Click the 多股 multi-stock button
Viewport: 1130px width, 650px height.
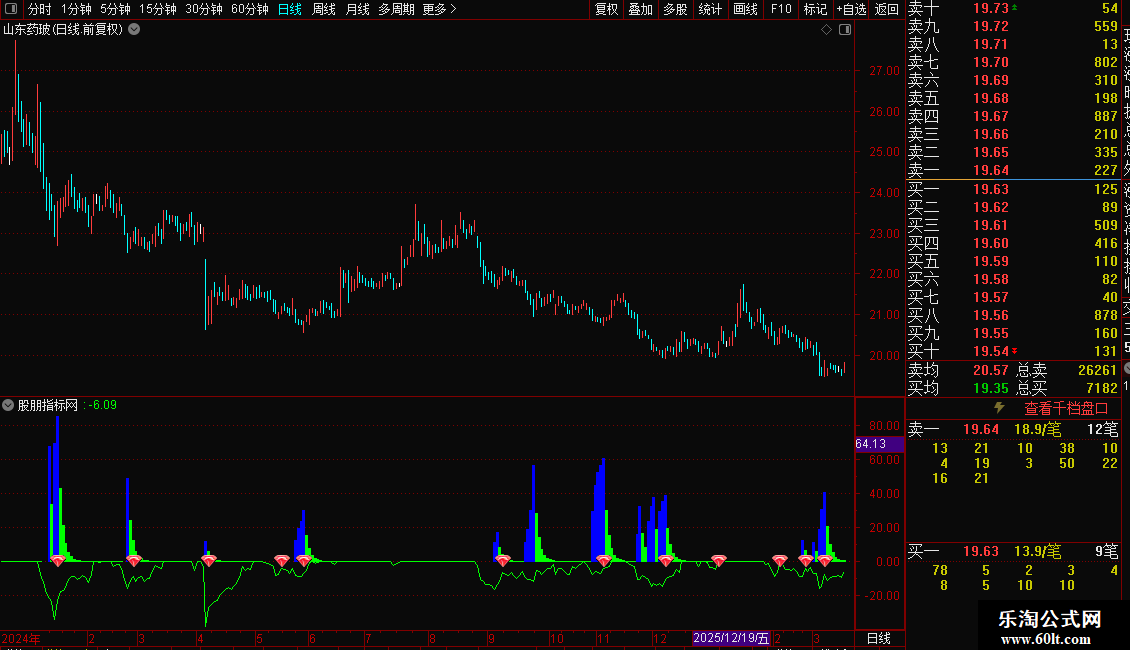[x=675, y=9]
